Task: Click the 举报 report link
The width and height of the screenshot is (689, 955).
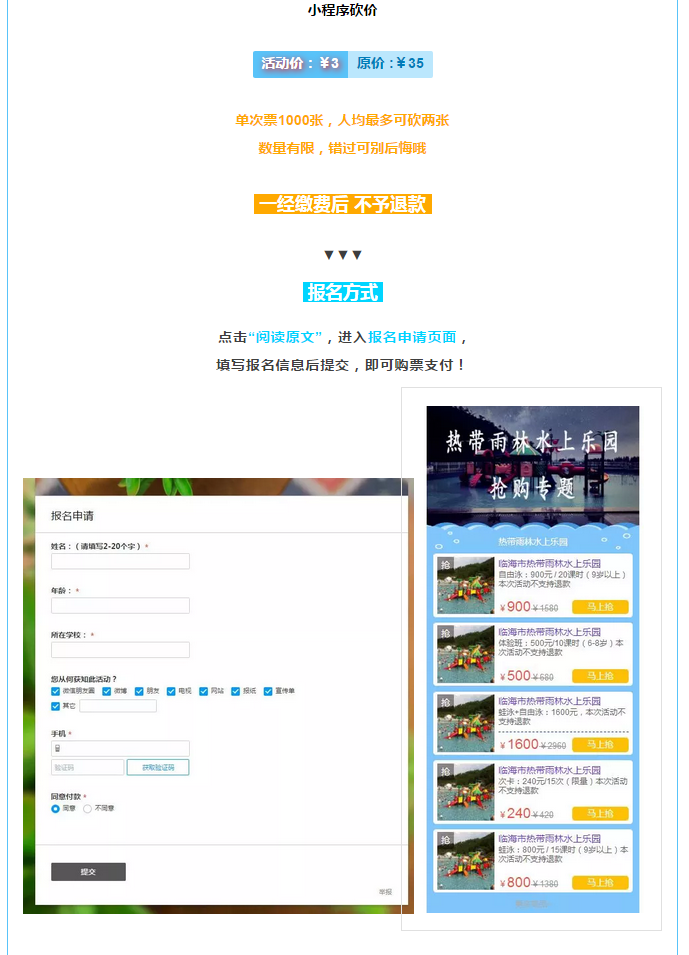Action: [x=385, y=892]
